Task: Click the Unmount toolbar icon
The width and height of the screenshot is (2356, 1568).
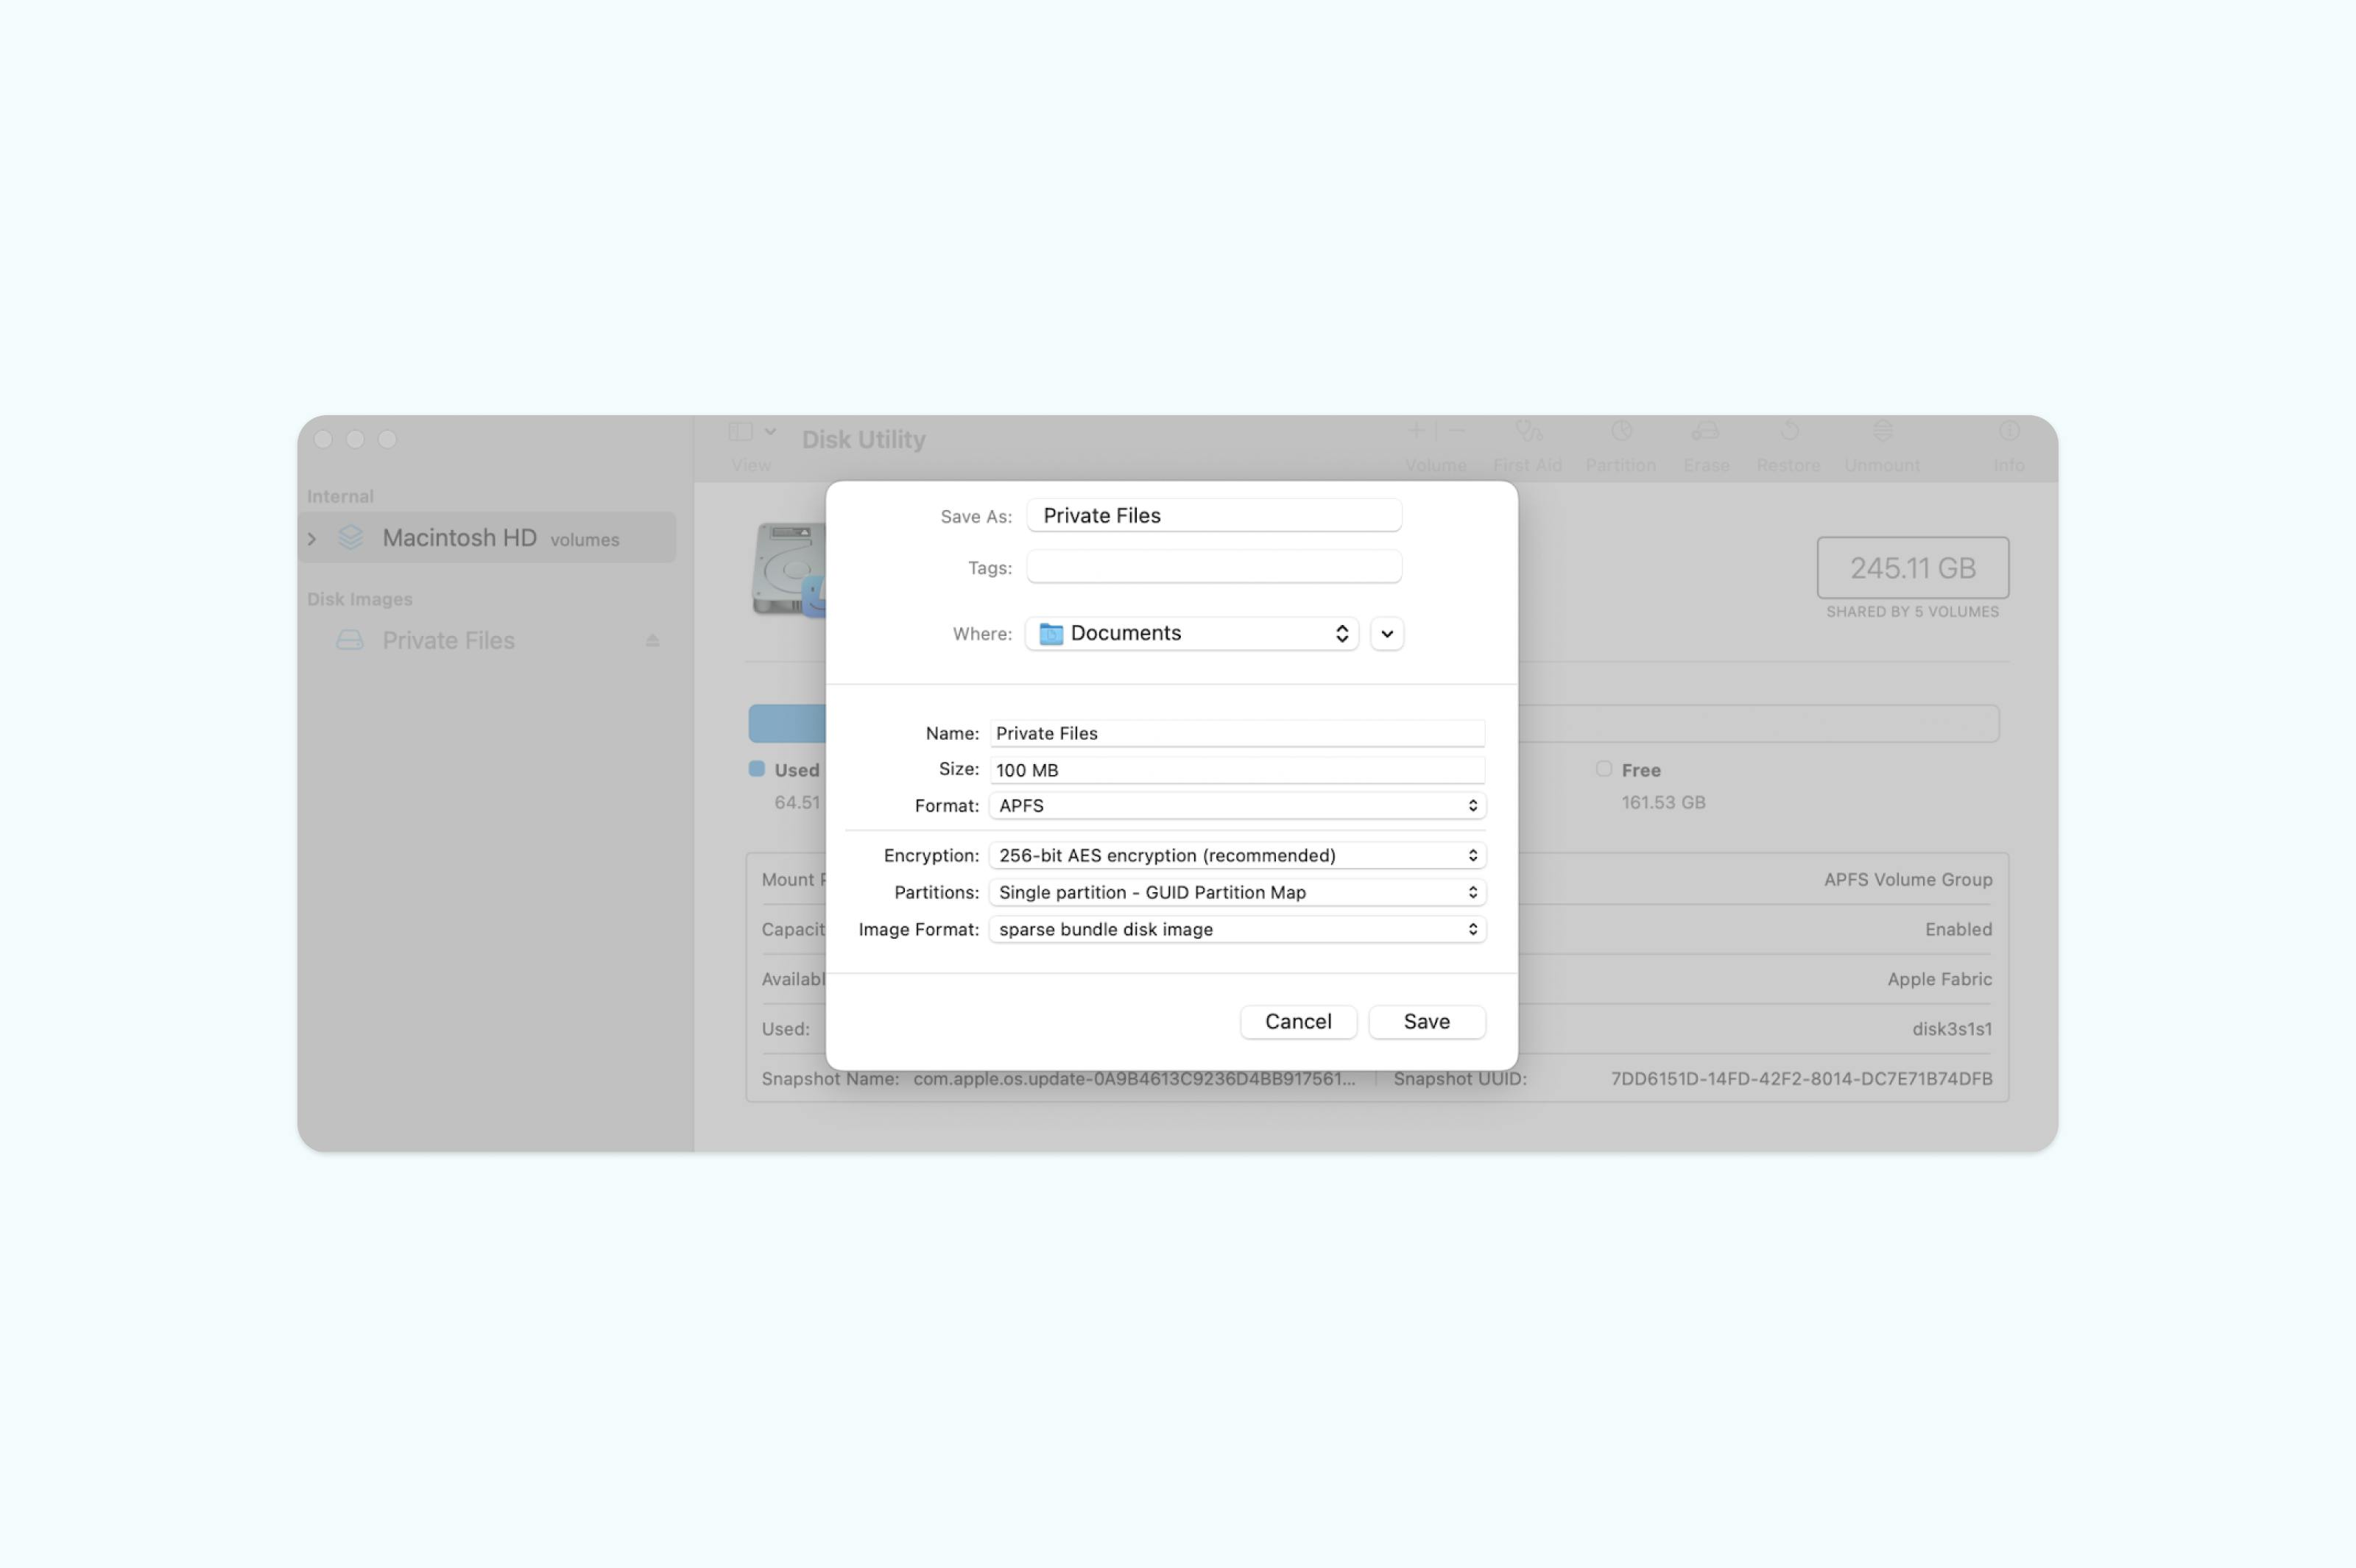Action: (1881, 440)
